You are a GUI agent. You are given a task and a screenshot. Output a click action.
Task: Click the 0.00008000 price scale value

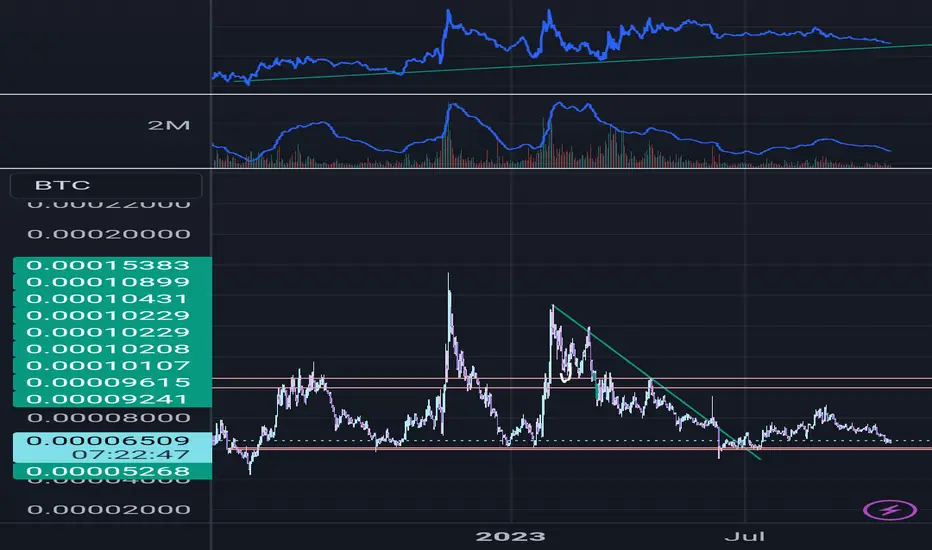tap(109, 418)
